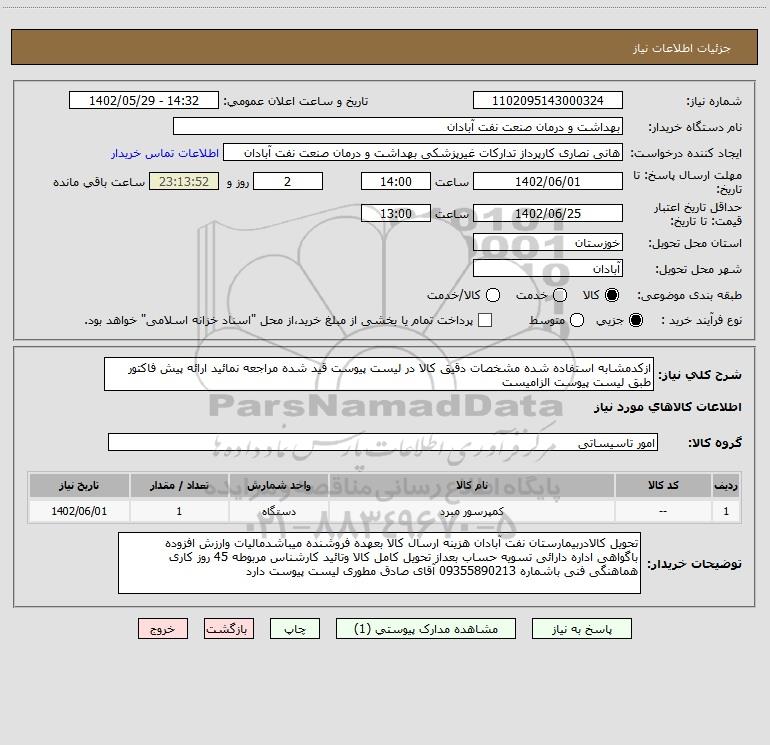770x745 pixels.
Task: Click the remaining days field showing 2
Action: tap(288, 182)
